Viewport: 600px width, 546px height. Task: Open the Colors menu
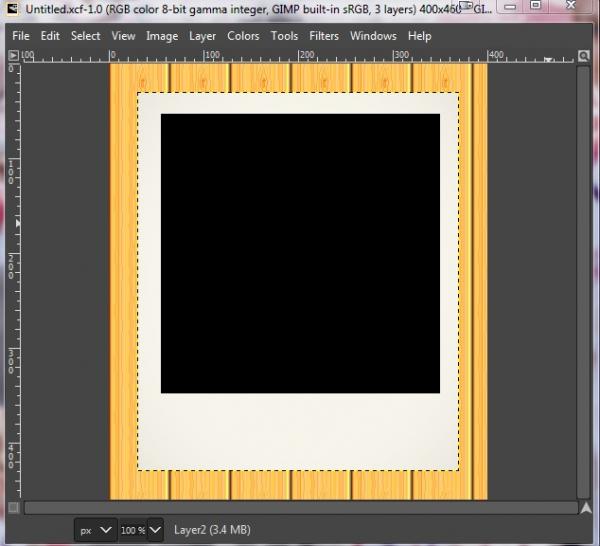point(243,36)
